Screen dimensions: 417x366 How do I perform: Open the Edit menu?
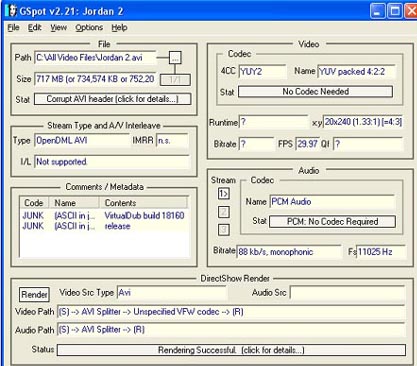[34, 28]
